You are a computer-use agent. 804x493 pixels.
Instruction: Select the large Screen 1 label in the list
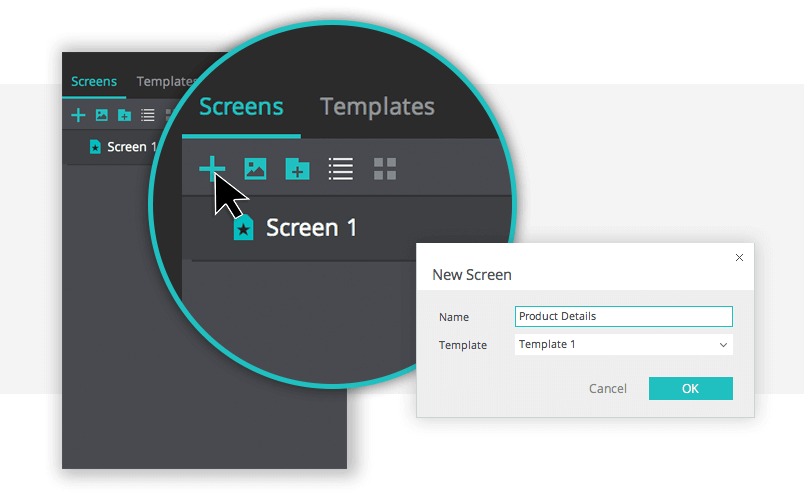(x=311, y=228)
